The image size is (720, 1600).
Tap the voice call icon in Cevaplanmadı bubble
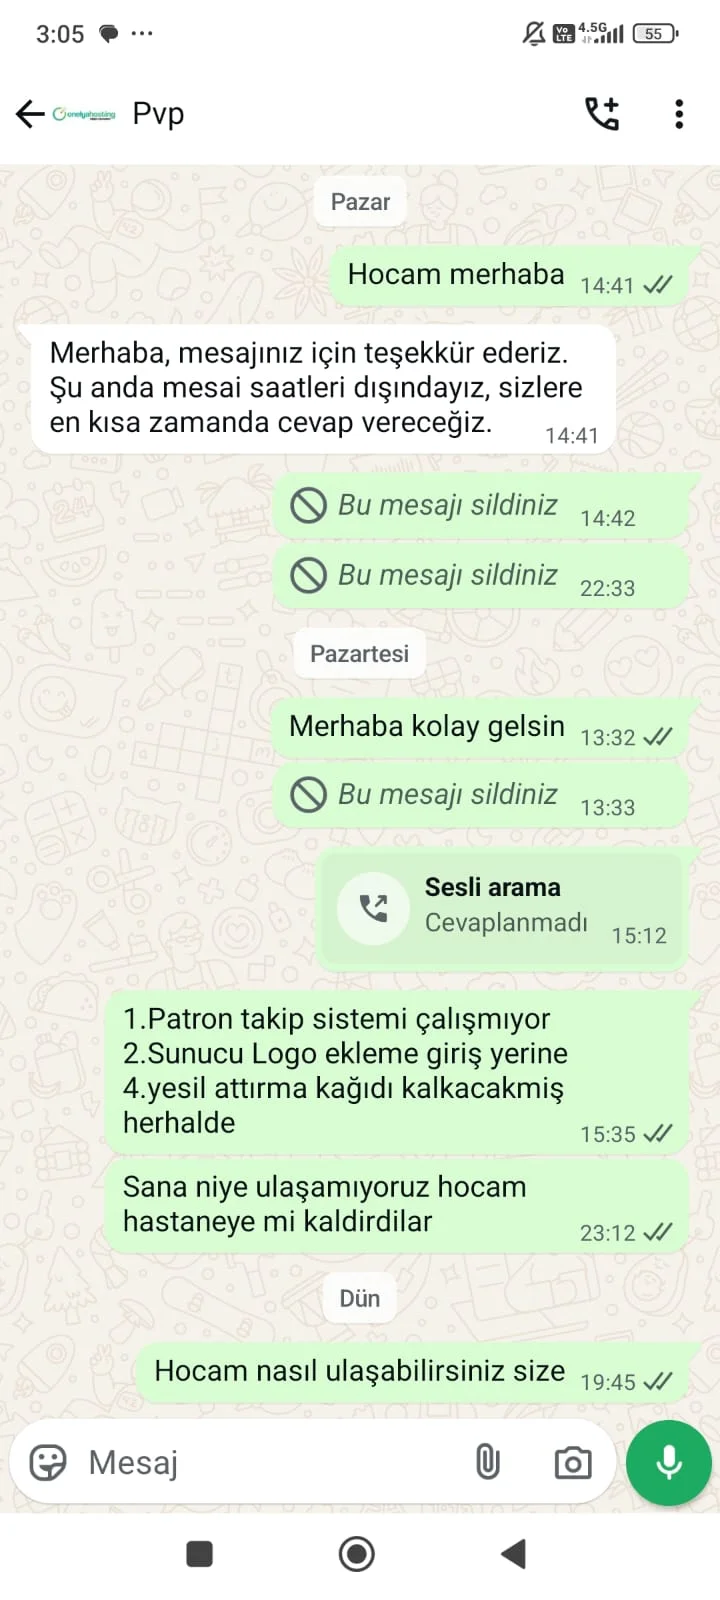373,907
